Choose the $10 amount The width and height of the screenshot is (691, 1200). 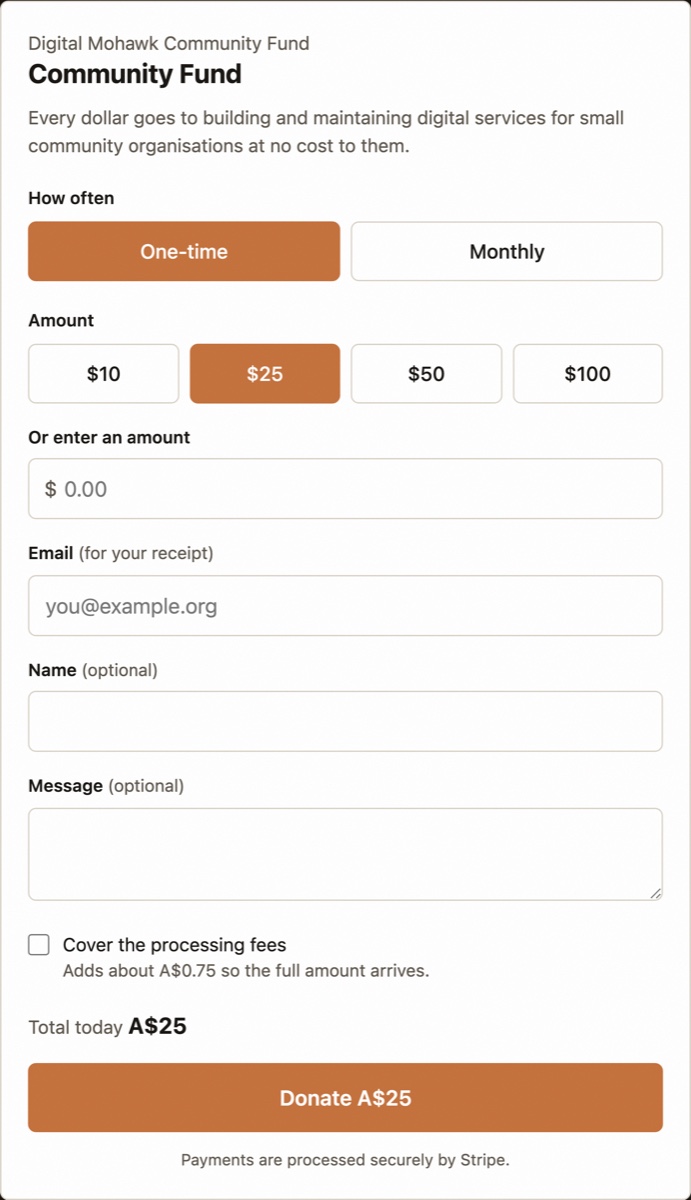[x=104, y=374]
